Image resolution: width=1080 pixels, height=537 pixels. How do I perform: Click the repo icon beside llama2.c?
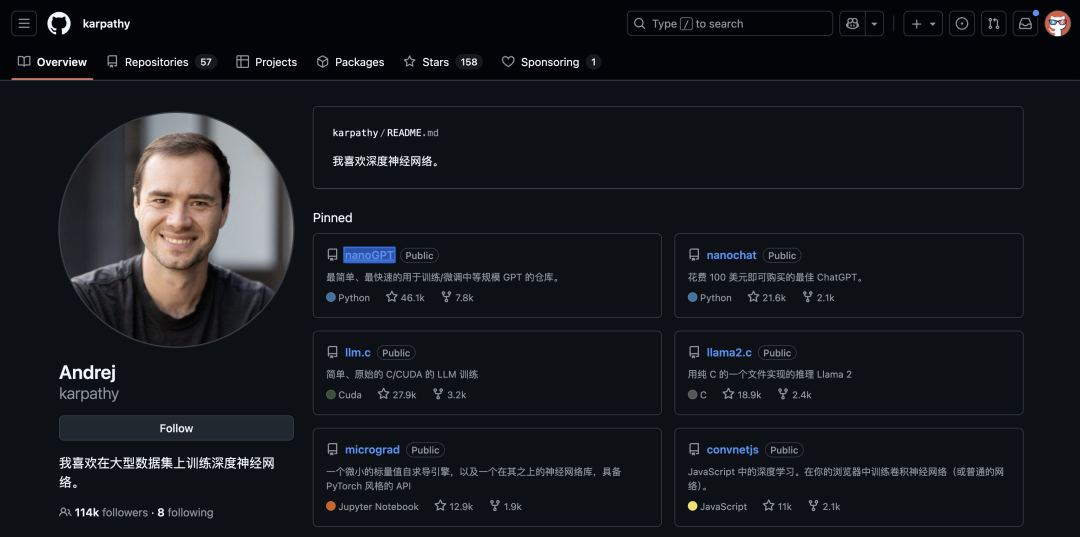click(x=694, y=352)
